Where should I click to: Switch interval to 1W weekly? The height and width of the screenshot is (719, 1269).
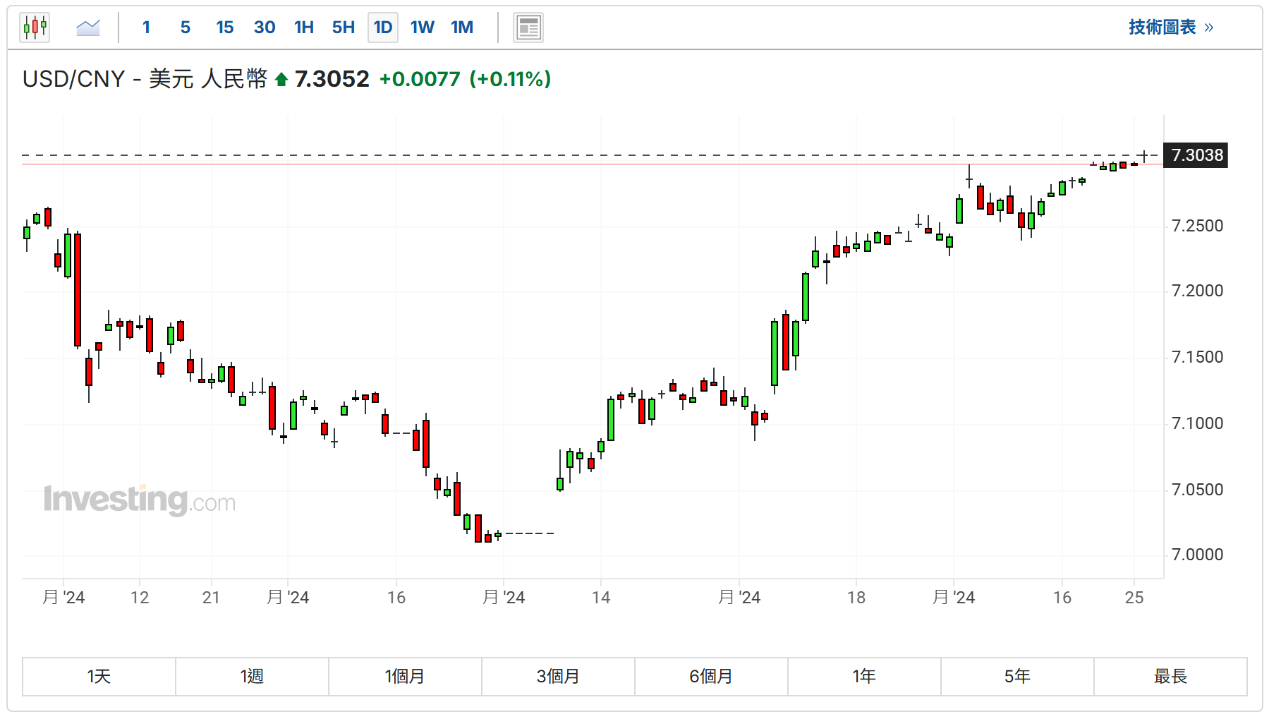pyautogui.click(x=422, y=27)
